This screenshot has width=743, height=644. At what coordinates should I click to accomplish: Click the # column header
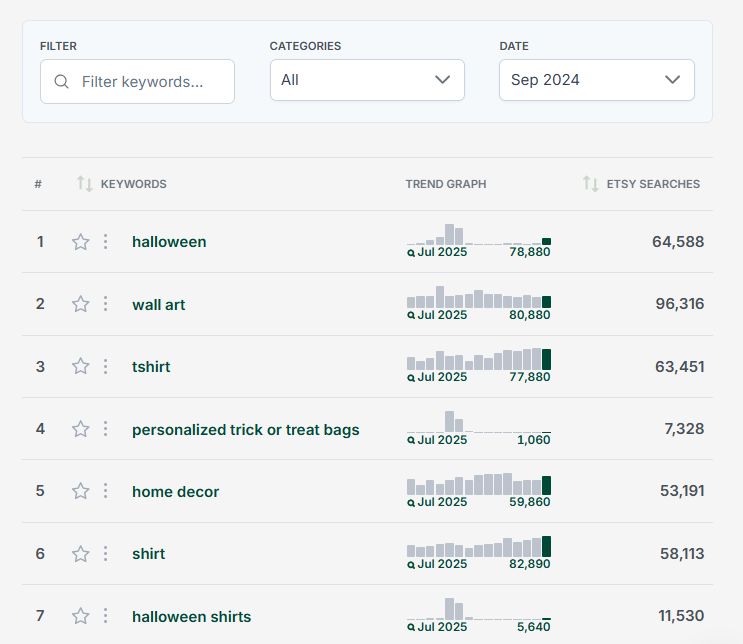coord(38,184)
